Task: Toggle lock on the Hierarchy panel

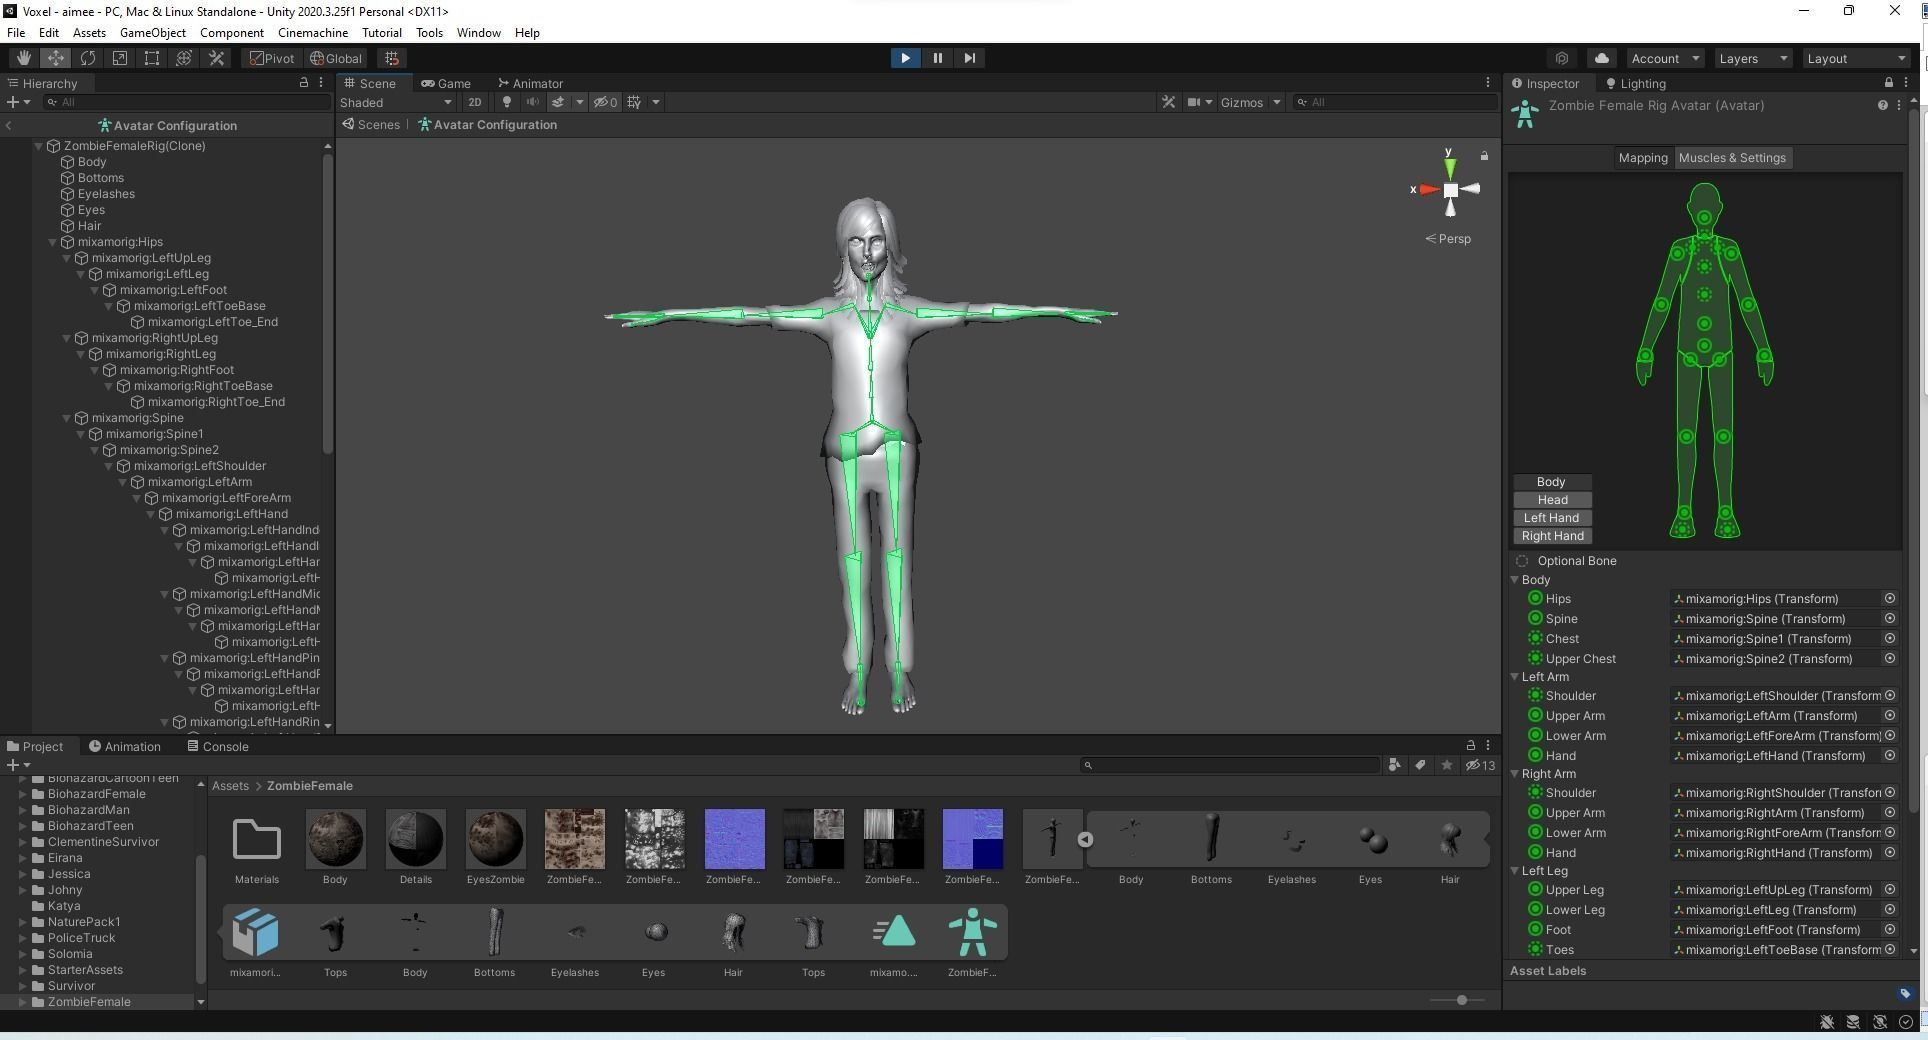Action: [304, 83]
